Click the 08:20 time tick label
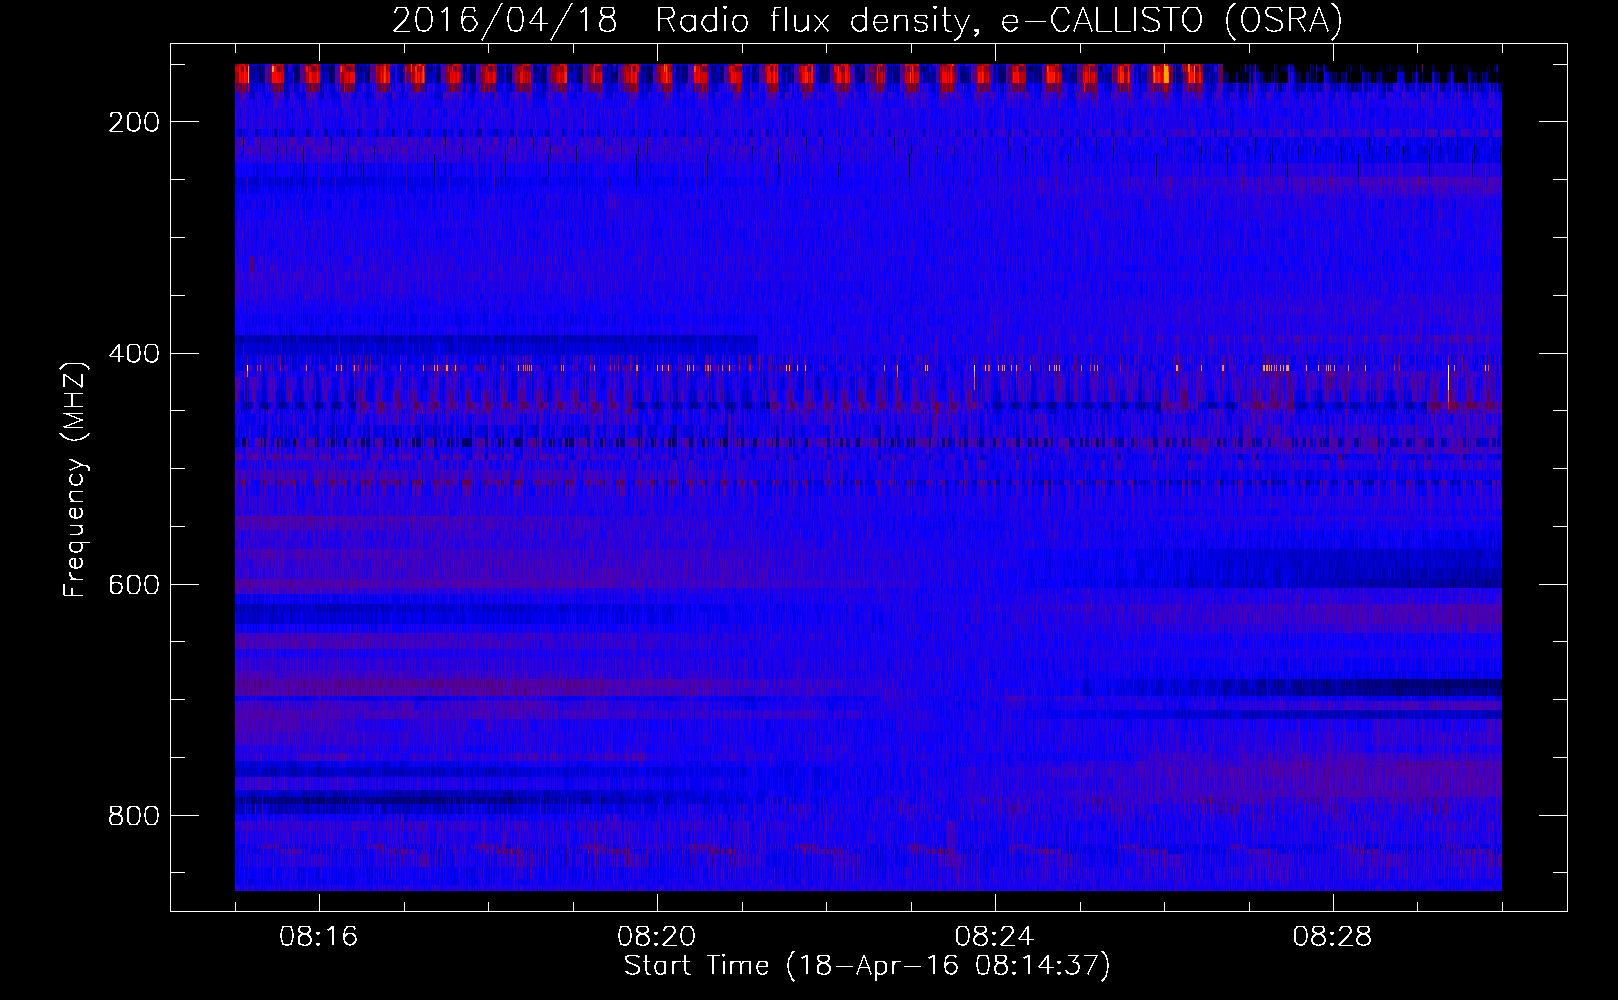Viewport: 1618px width, 1000px height. tap(657, 937)
